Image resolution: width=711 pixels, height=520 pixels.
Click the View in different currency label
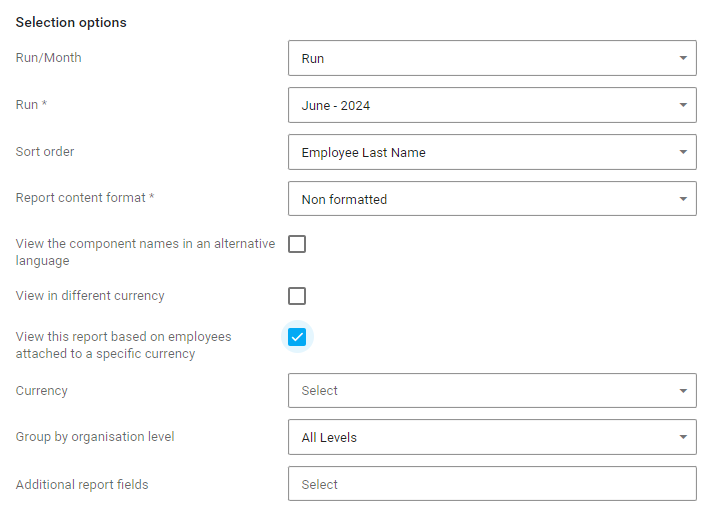[x=90, y=296]
